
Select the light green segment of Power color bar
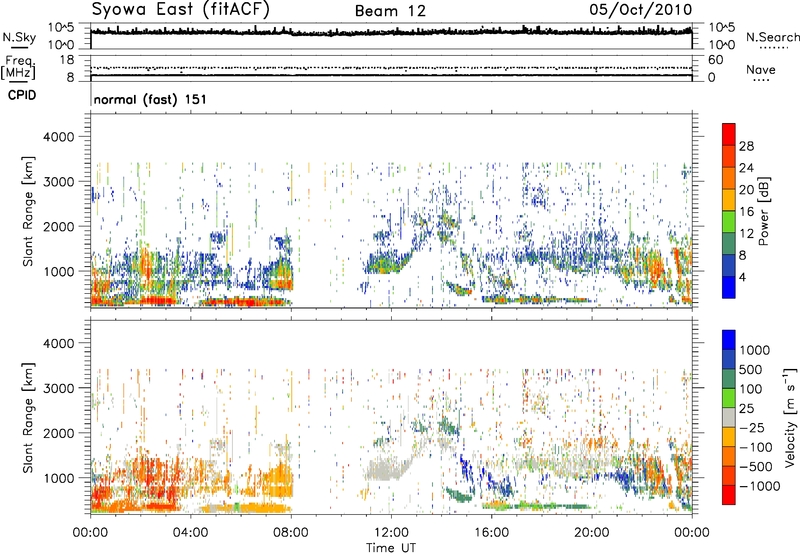coord(729,222)
